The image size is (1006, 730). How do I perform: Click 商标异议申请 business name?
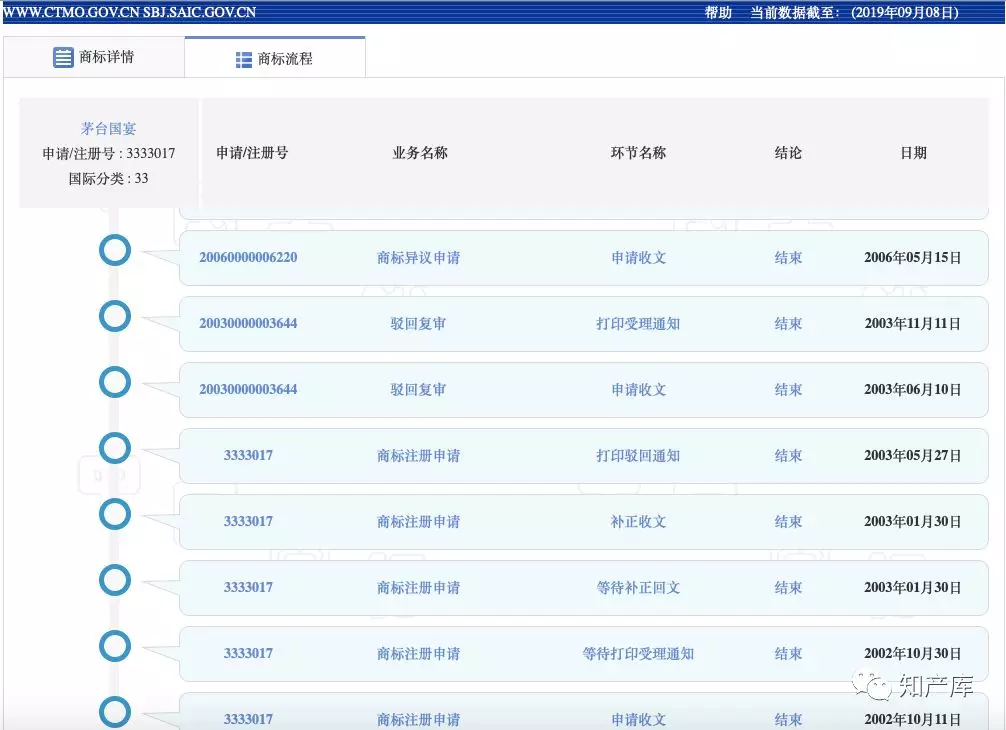point(418,258)
